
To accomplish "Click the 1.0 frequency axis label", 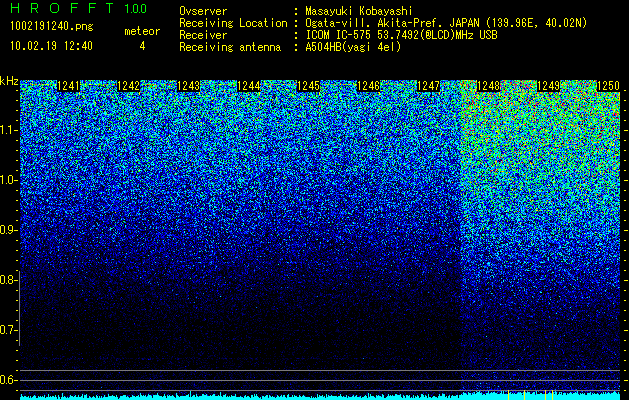I will [8, 180].
